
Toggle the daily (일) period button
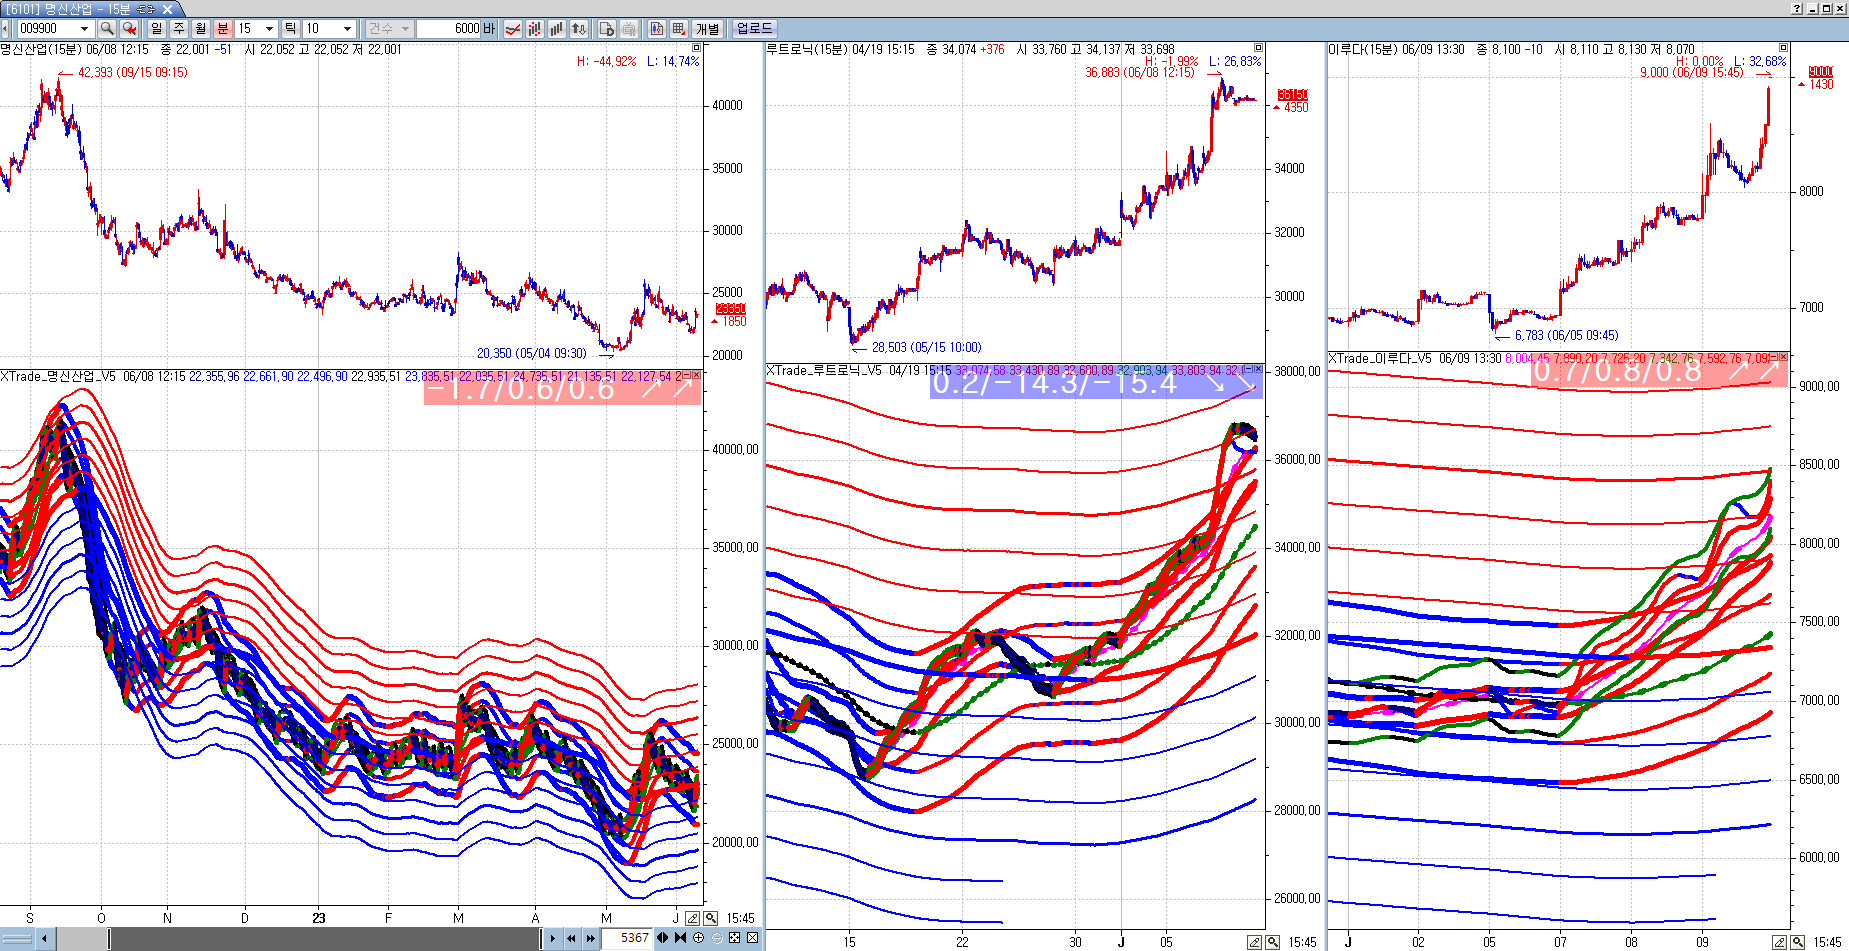tap(157, 29)
